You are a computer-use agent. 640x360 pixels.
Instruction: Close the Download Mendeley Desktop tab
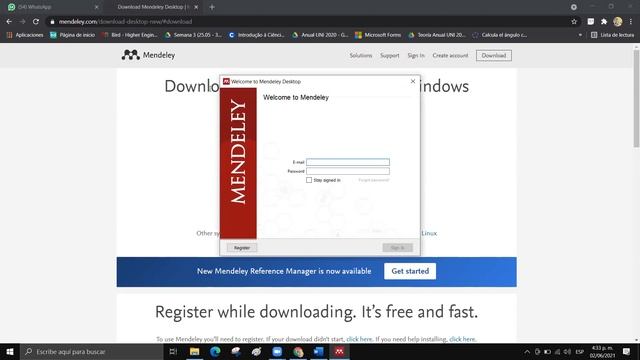click(x=196, y=7)
